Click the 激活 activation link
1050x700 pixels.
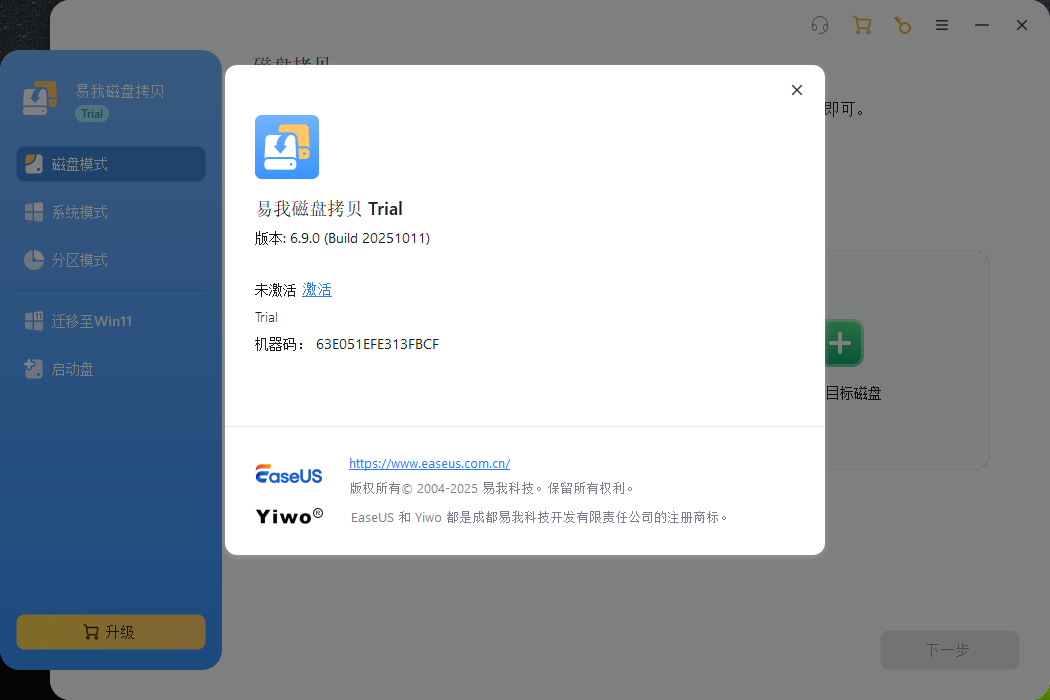pyautogui.click(x=317, y=290)
